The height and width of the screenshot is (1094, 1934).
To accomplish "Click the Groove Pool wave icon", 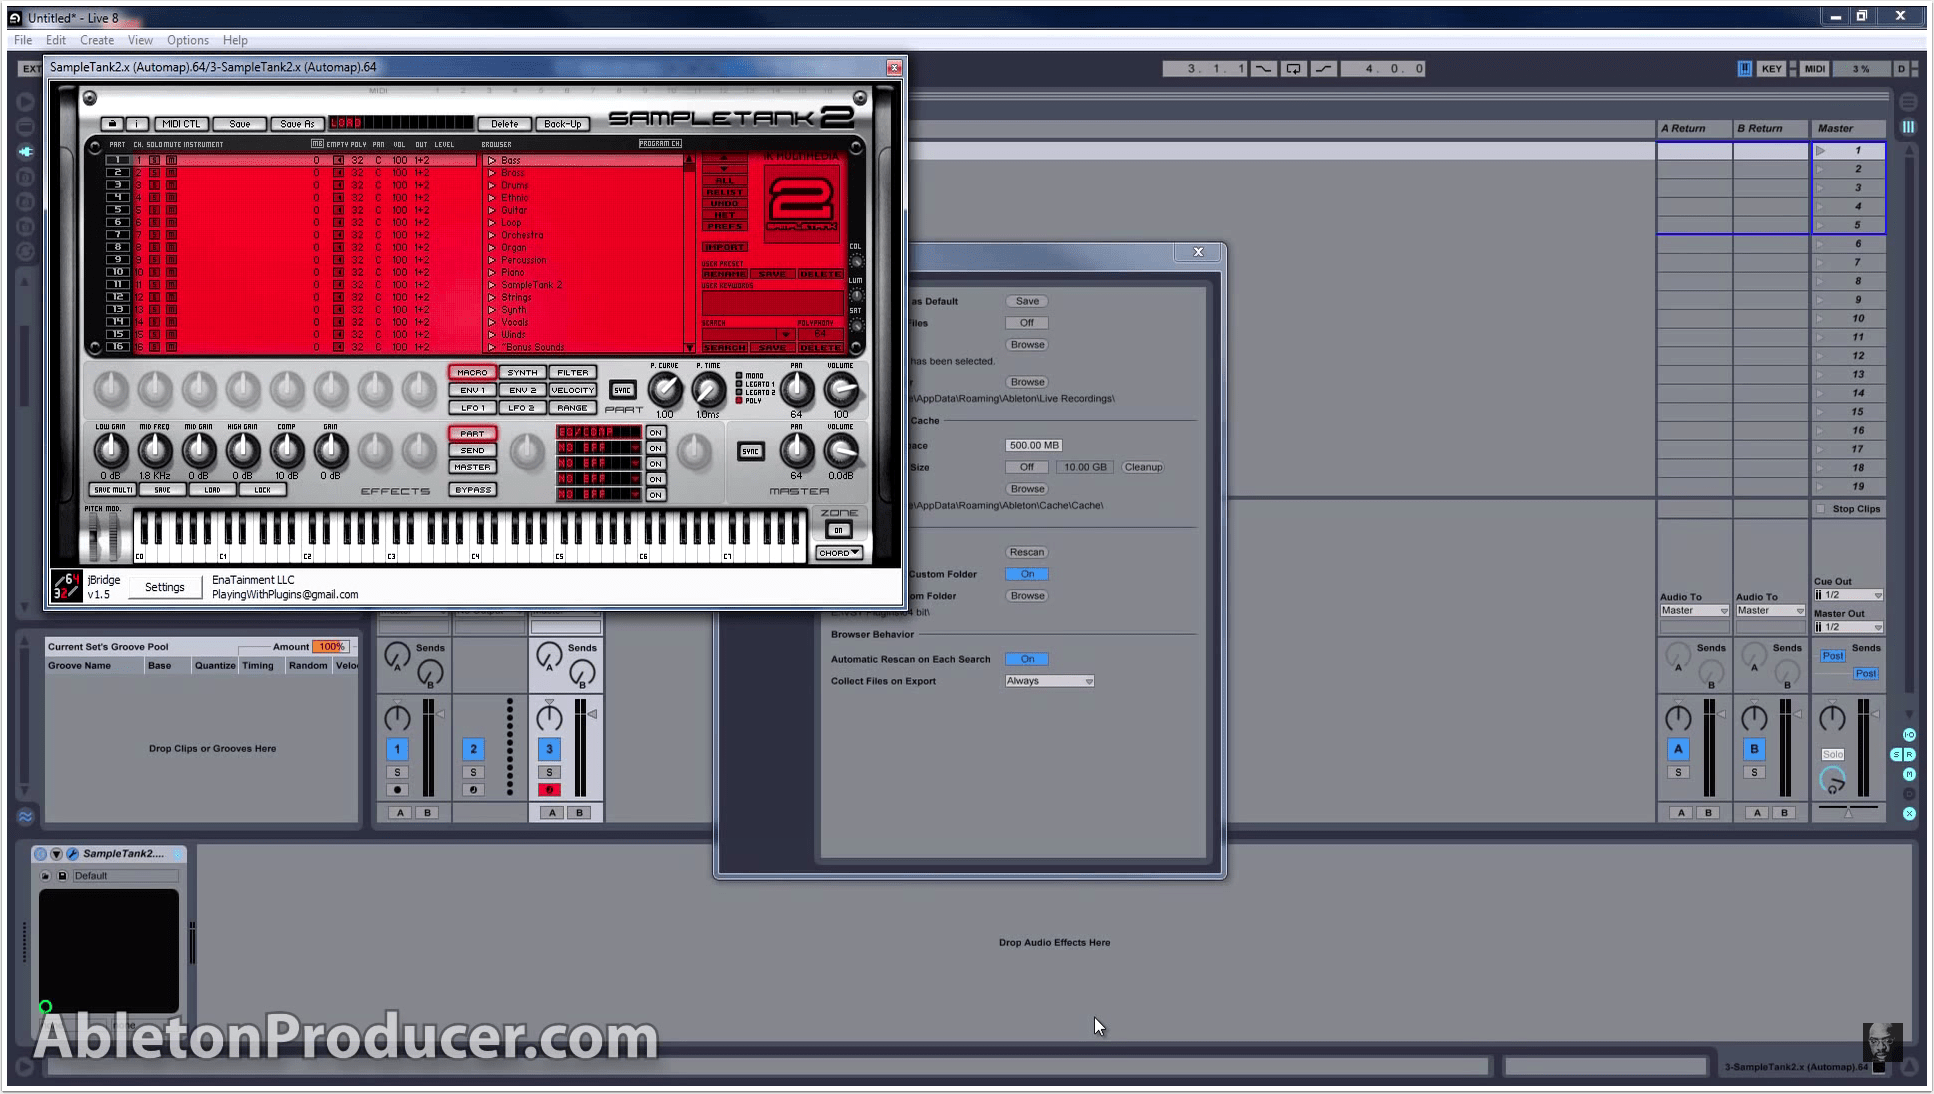I will pos(25,816).
